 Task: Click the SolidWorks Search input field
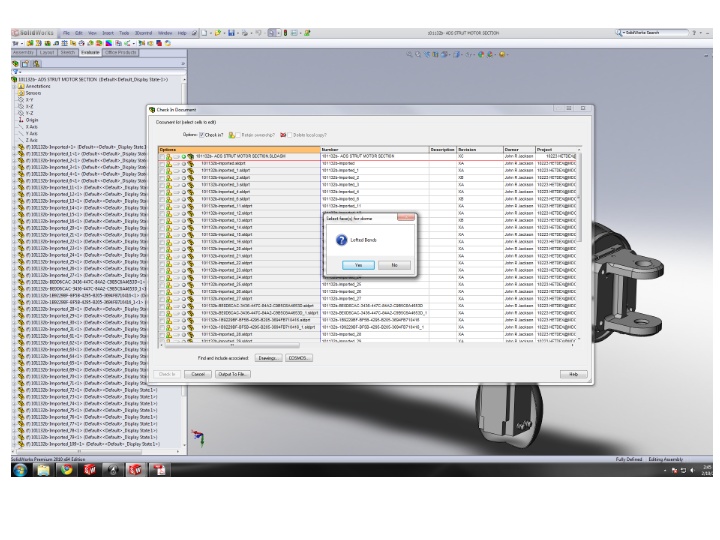657,33
